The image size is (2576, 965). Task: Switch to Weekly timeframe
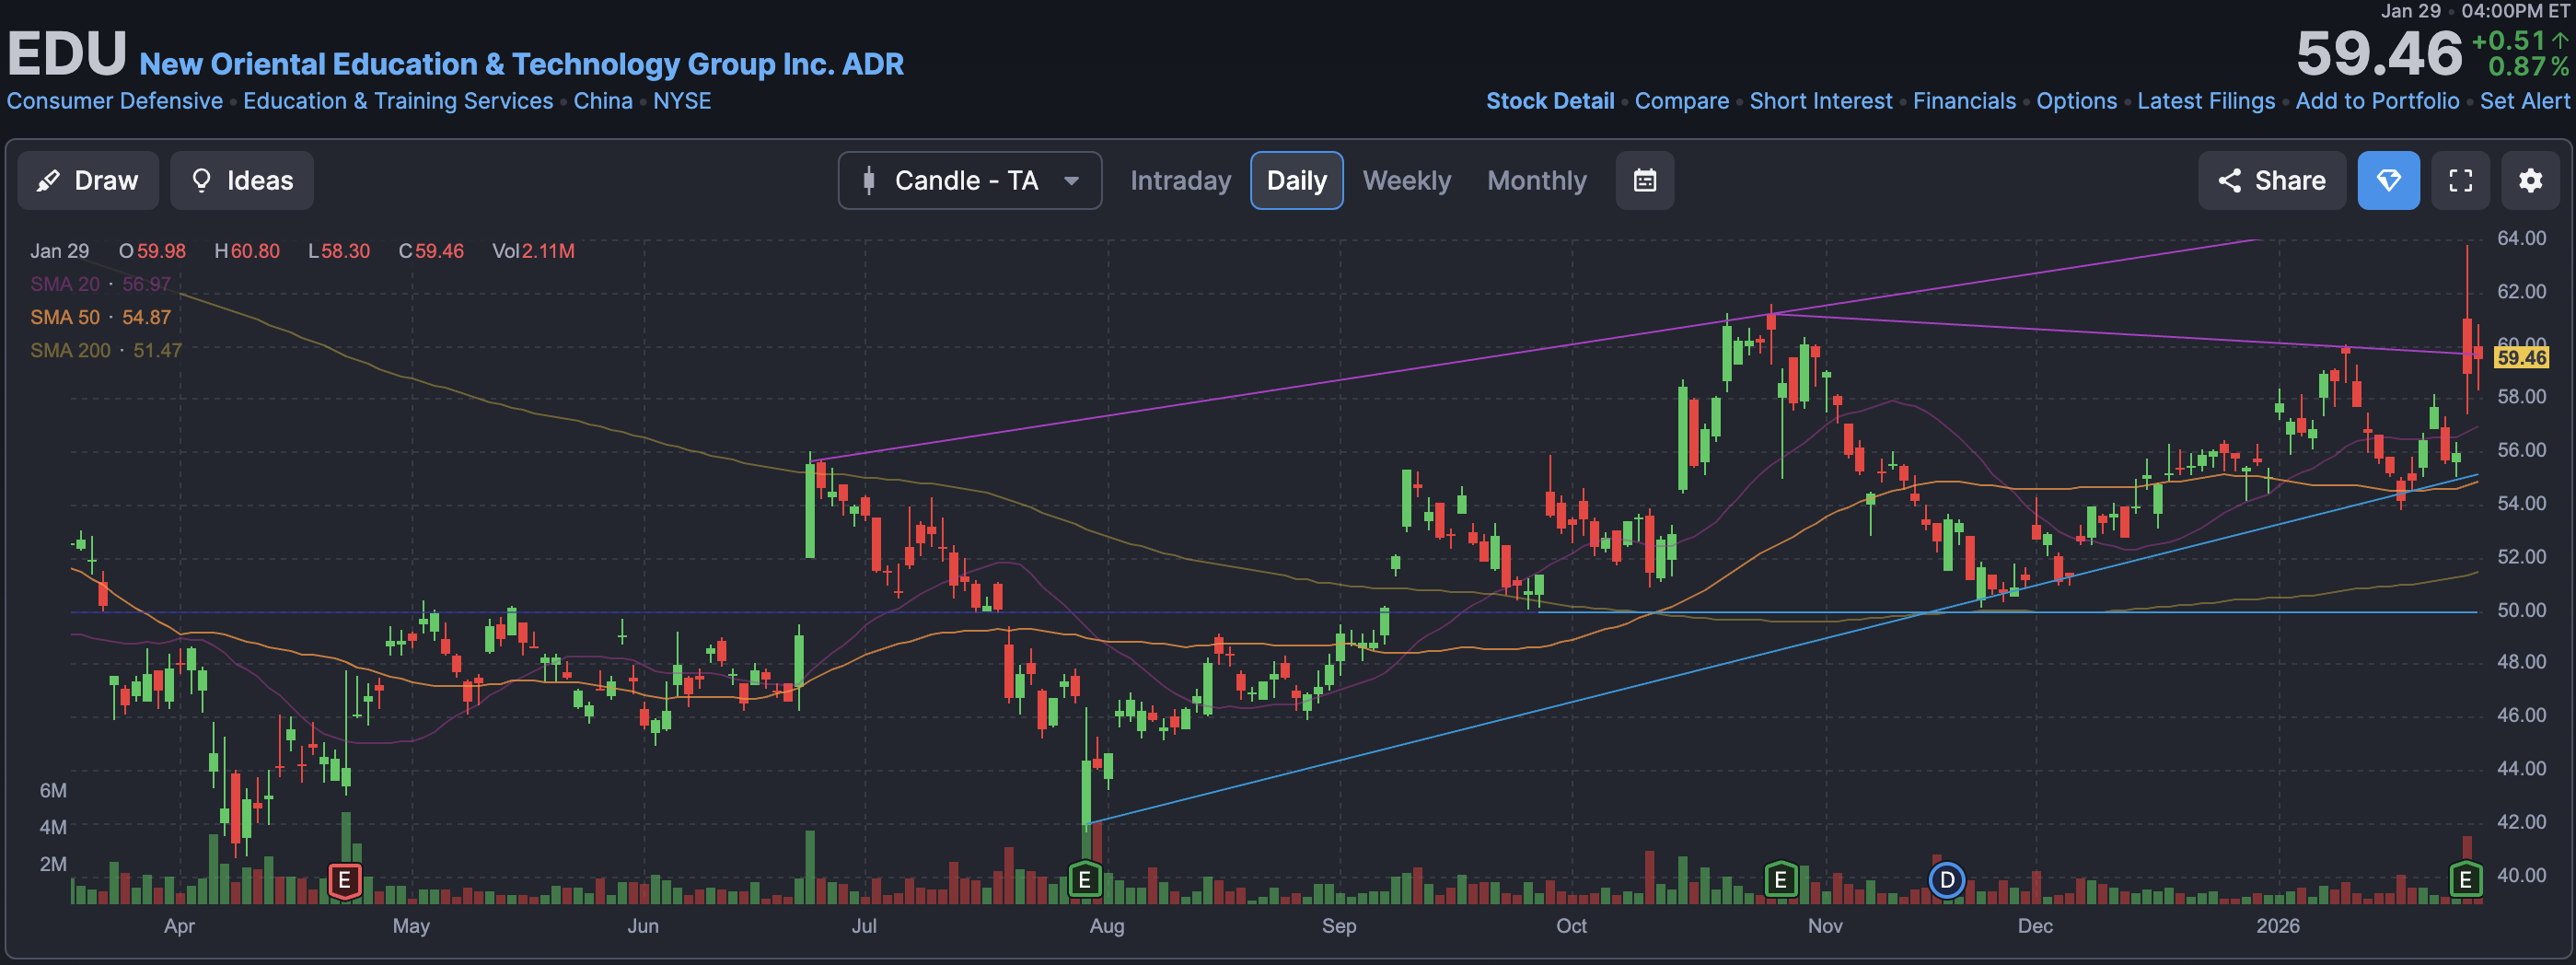point(1406,181)
